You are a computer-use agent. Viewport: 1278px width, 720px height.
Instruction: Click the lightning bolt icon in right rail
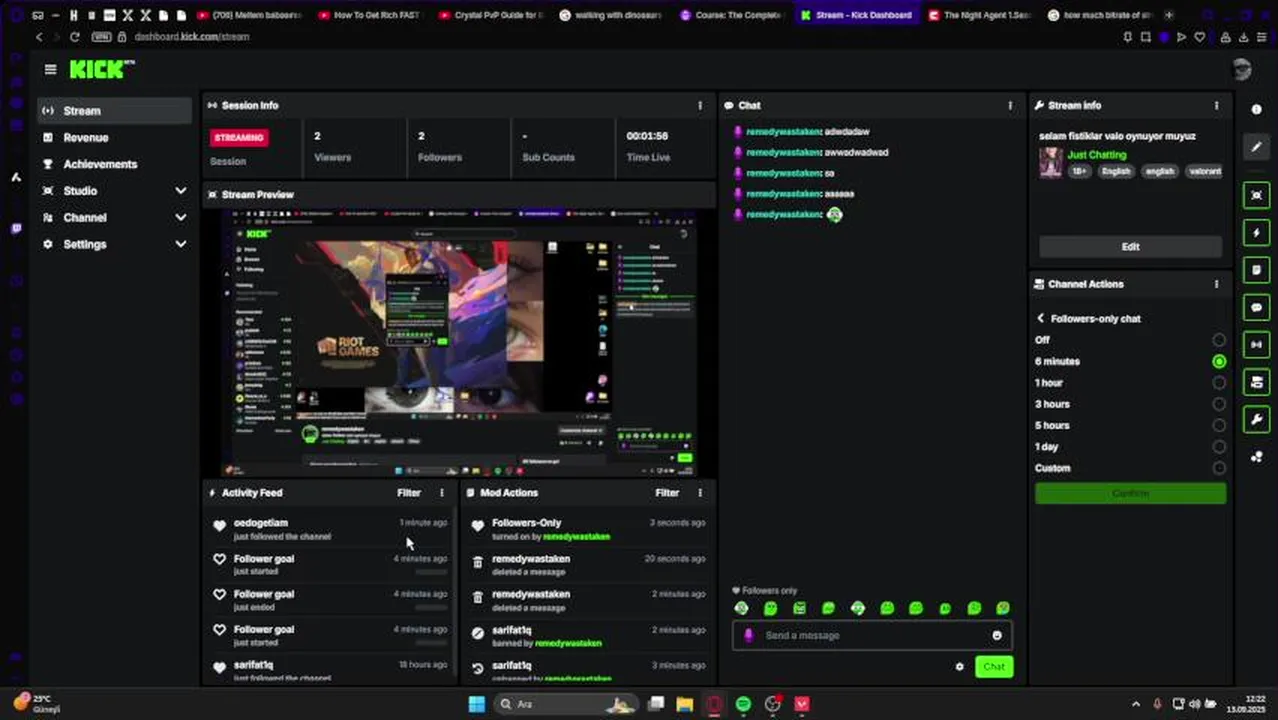tap(1257, 232)
